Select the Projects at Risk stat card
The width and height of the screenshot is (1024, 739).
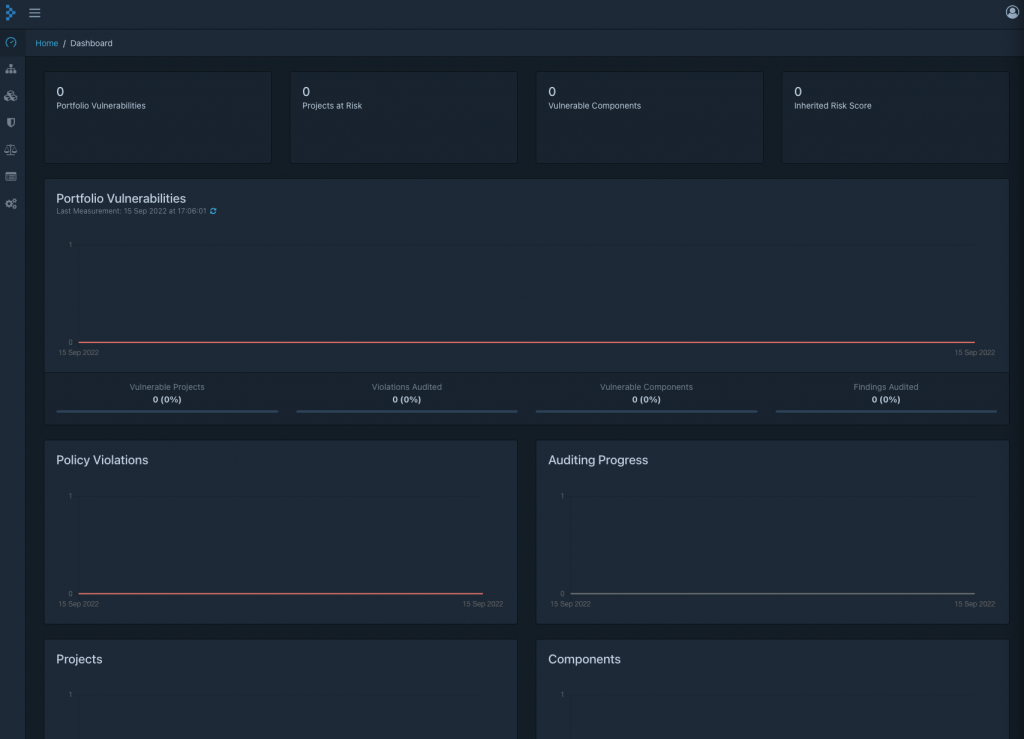coord(404,118)
